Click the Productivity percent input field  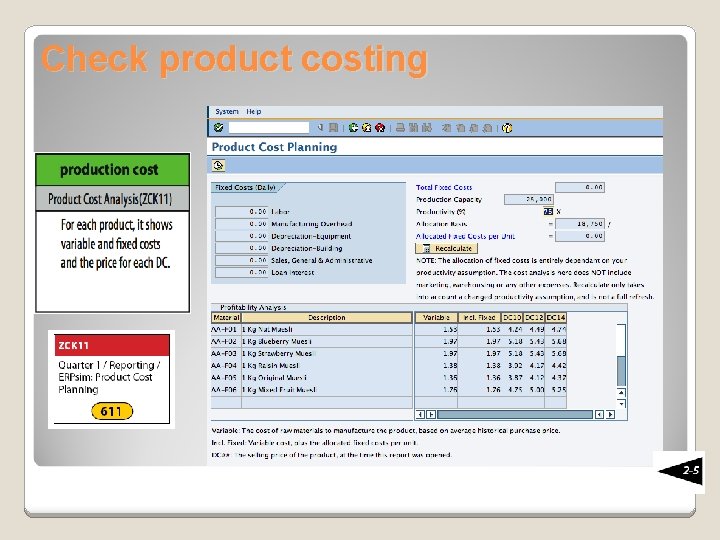[x=548, y=212]
